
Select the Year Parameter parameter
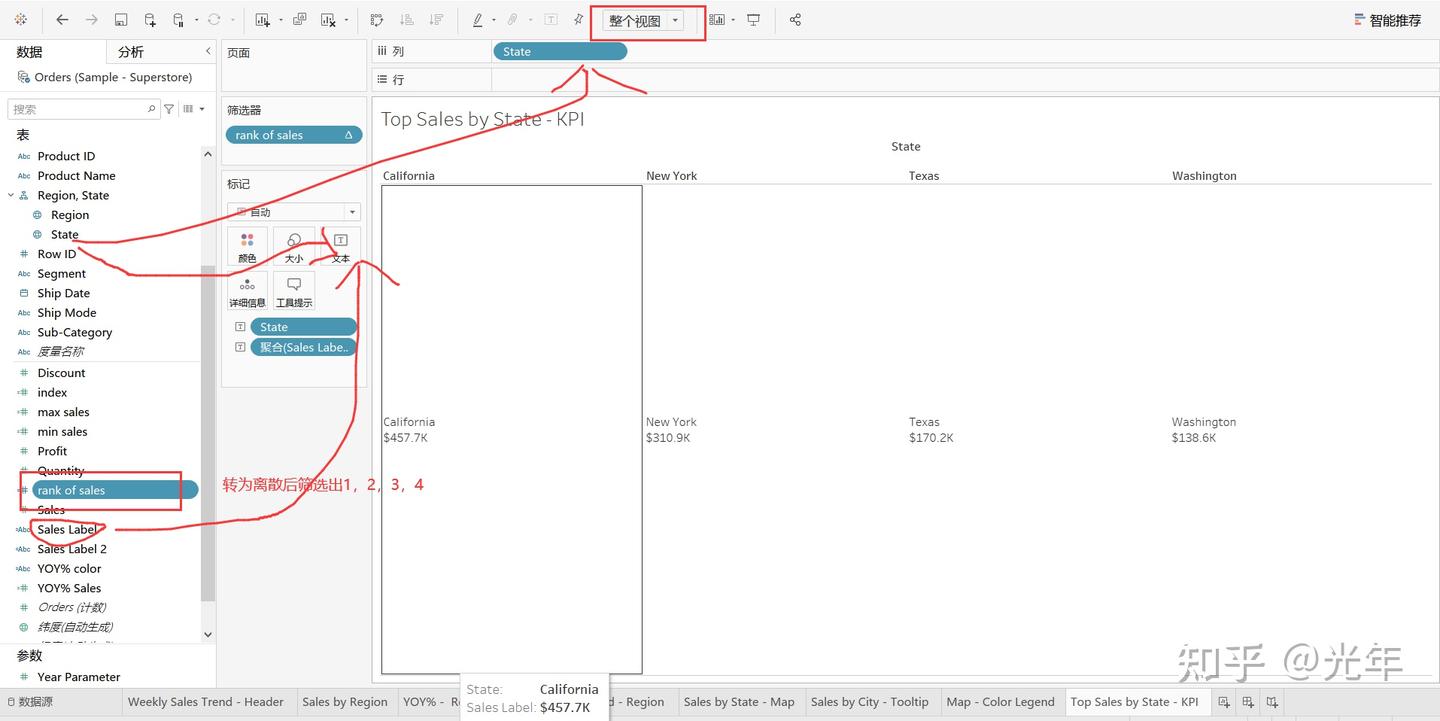coord(78,677)
